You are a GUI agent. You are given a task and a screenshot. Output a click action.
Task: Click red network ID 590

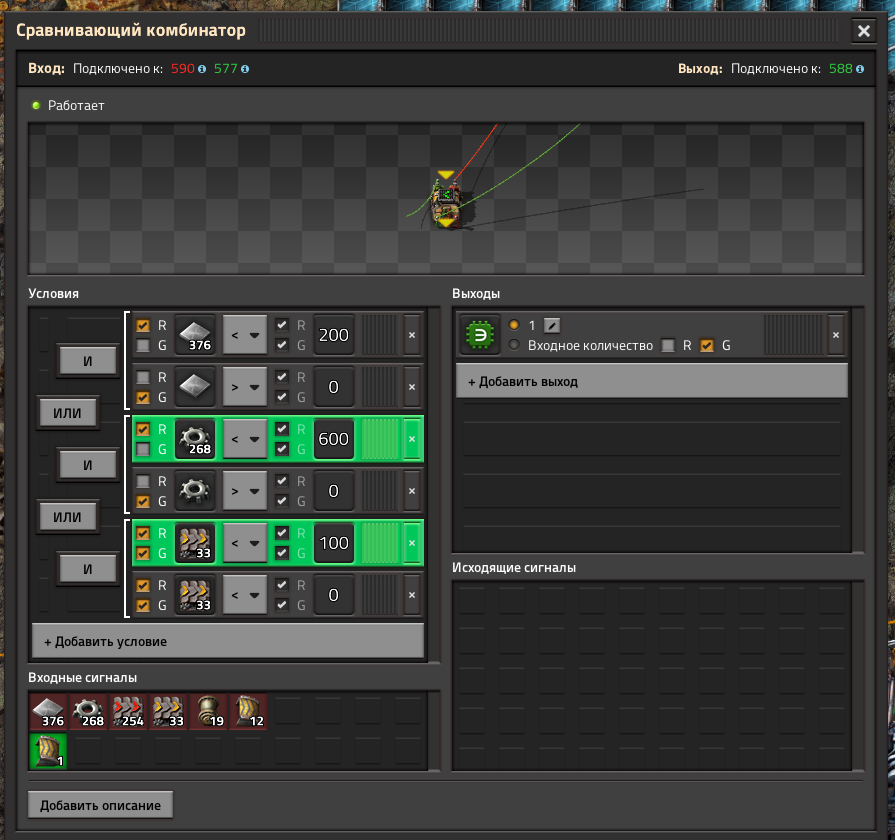coord(183,69)
